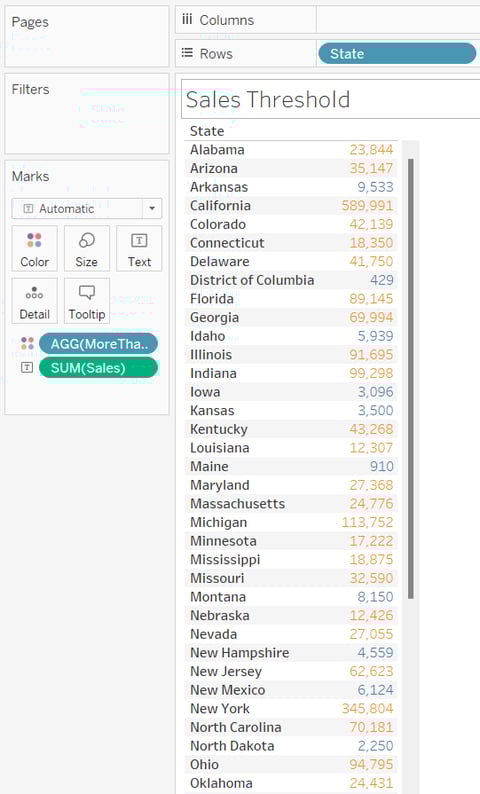480x794 pixels.
Task: Click the vertical scrollbar of the table
Action: (411, 379)
